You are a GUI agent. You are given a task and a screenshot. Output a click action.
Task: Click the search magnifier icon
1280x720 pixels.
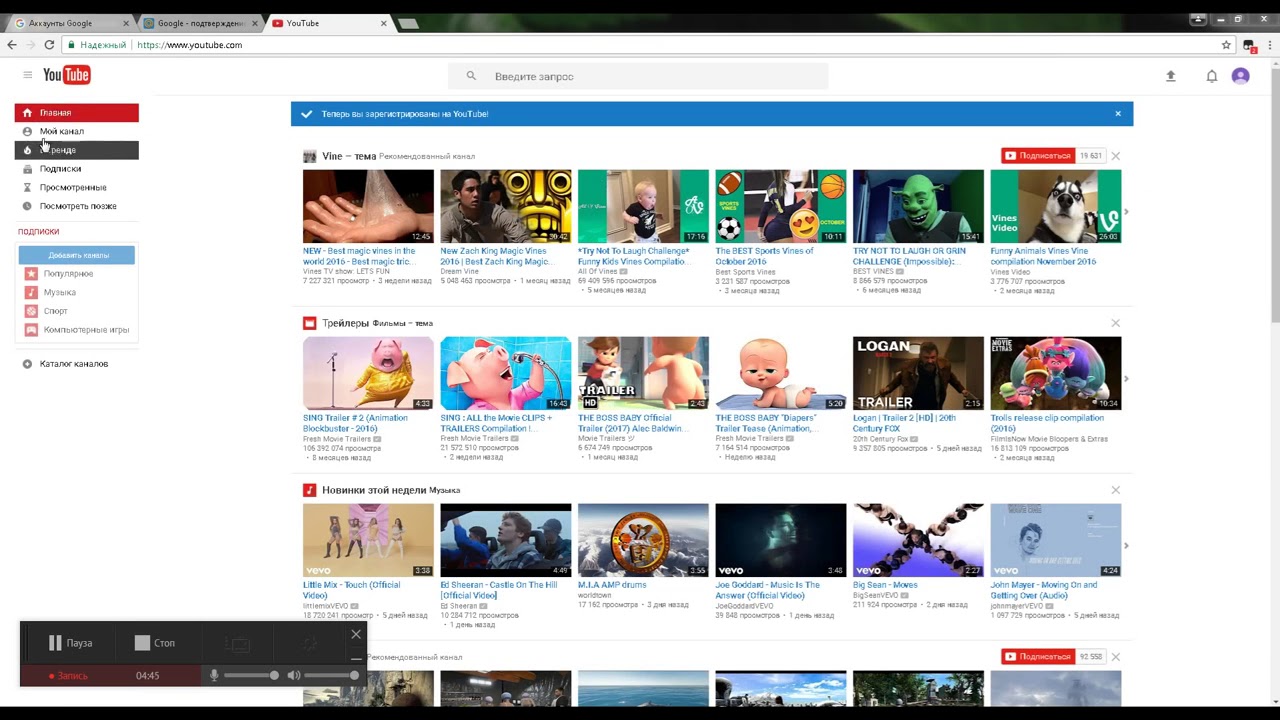tap(471, 76)
